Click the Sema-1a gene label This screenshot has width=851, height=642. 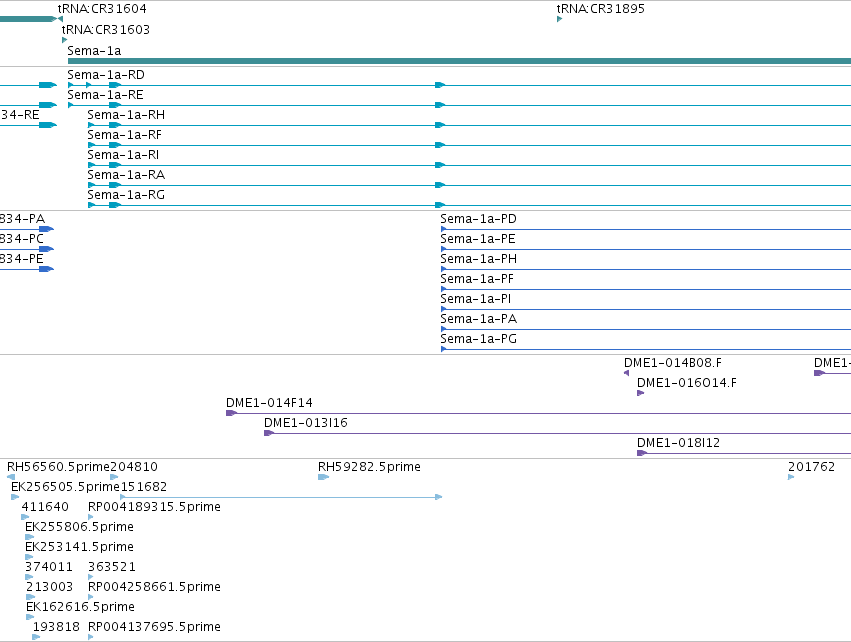coord(94,51)
